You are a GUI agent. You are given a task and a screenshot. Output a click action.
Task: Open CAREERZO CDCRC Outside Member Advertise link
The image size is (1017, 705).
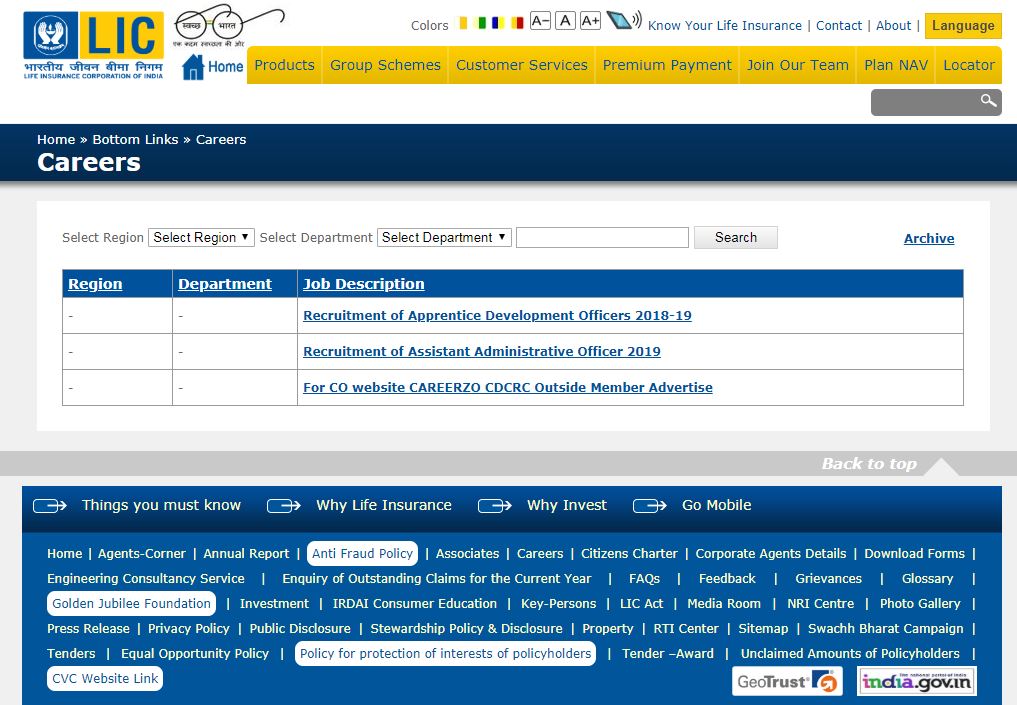(508, 387)
